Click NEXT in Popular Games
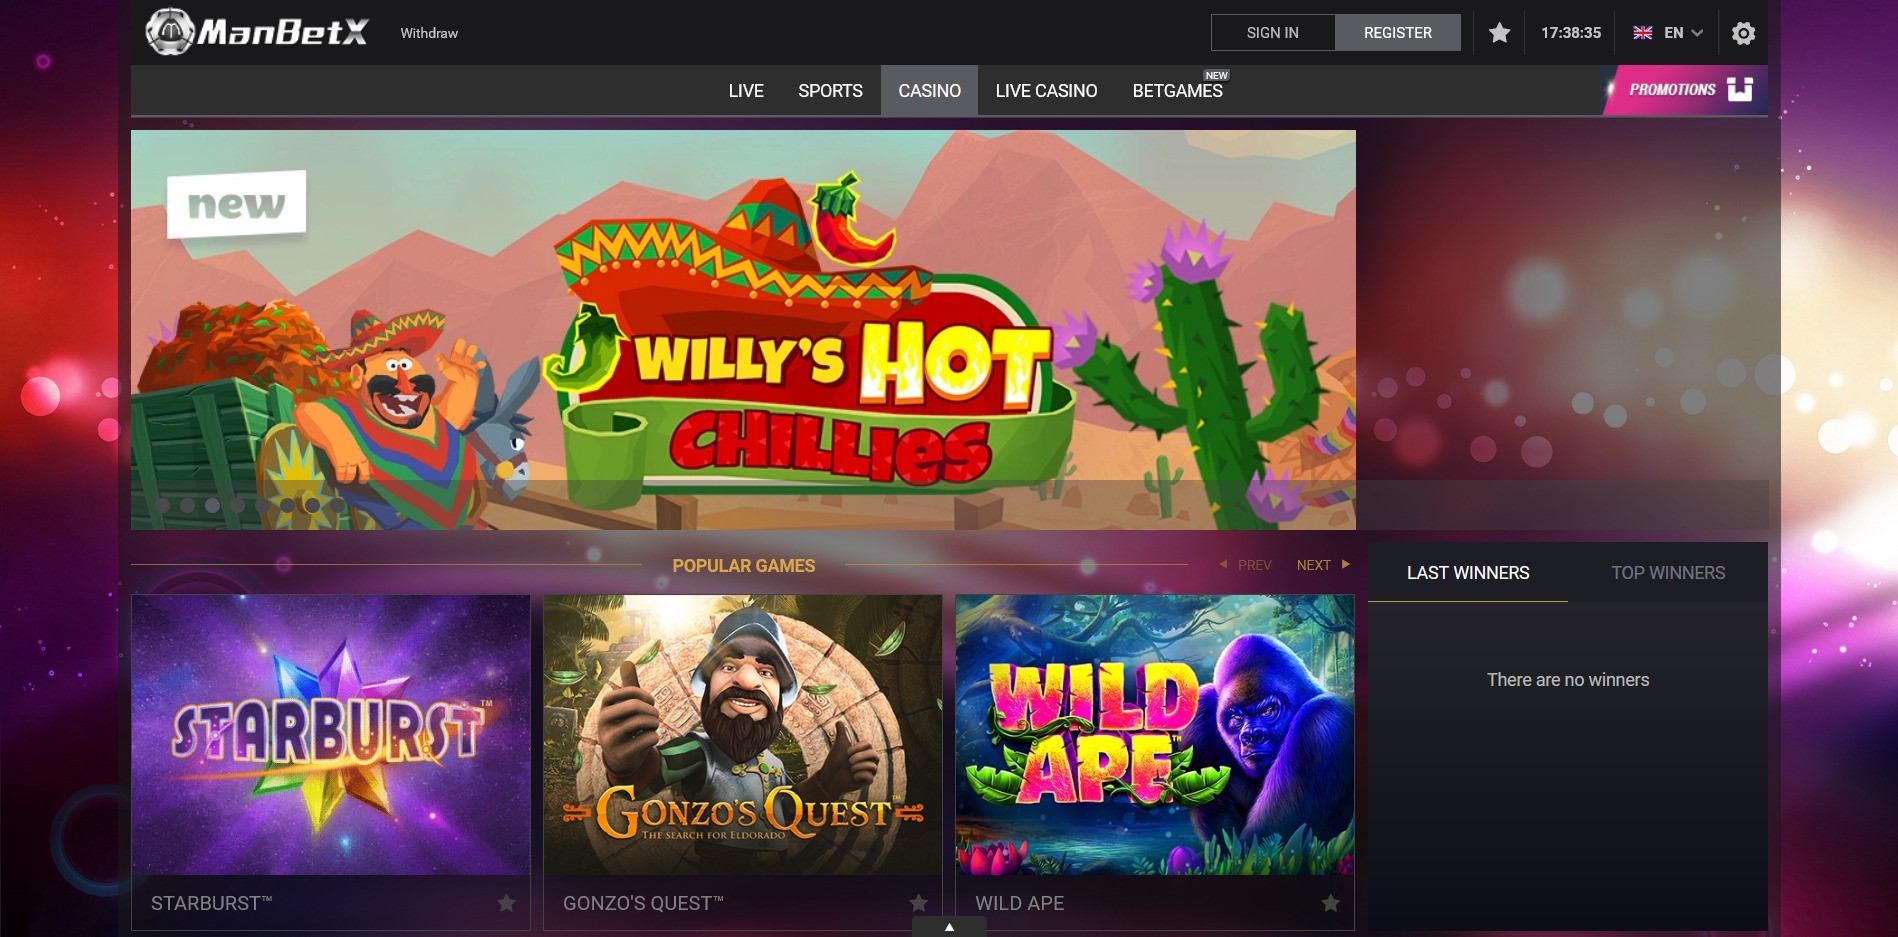The height and width of the screenshot is (937, 1898). [1323, 565]
